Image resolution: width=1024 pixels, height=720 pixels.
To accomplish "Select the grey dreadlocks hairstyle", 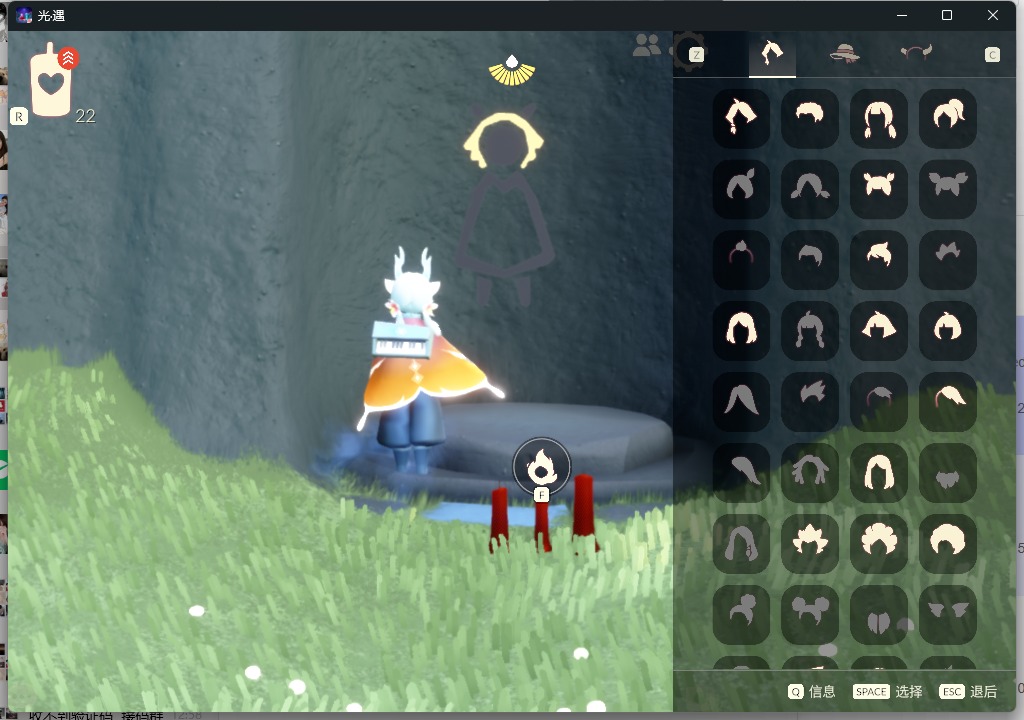I will (x=810, y=473).
